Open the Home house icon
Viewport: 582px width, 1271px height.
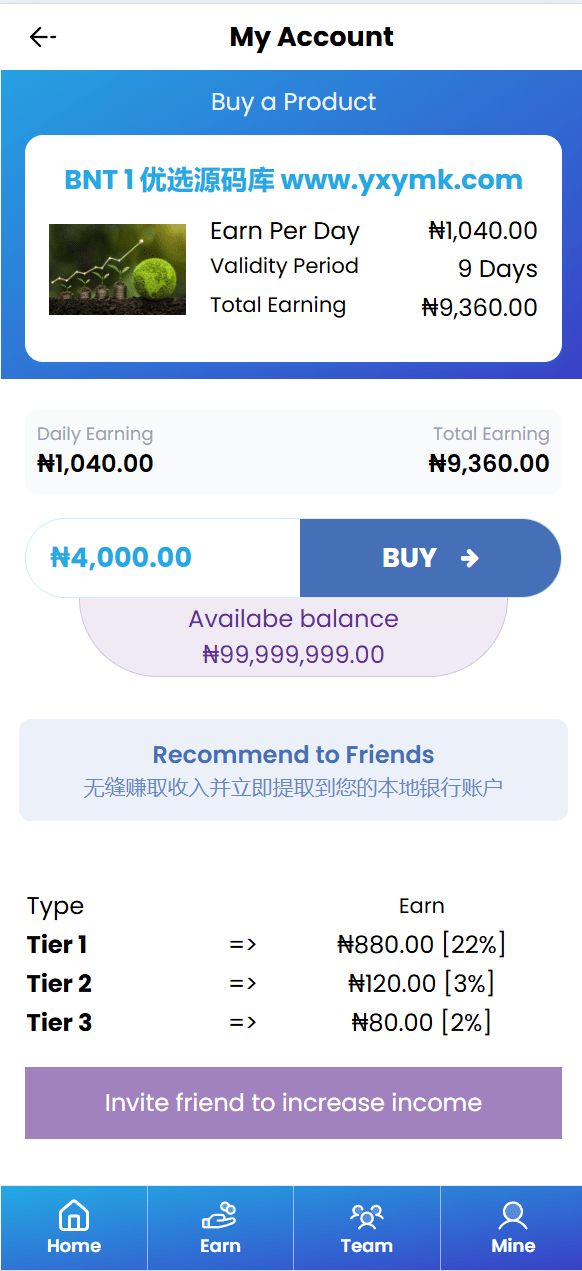point(74,1216)
